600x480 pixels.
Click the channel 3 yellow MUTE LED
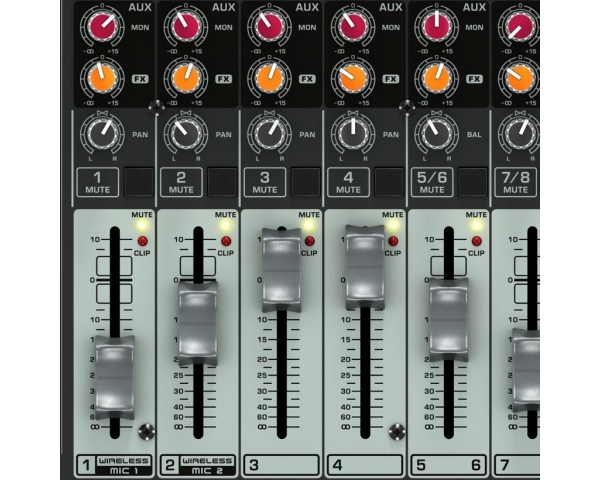[x=309, y=225]
